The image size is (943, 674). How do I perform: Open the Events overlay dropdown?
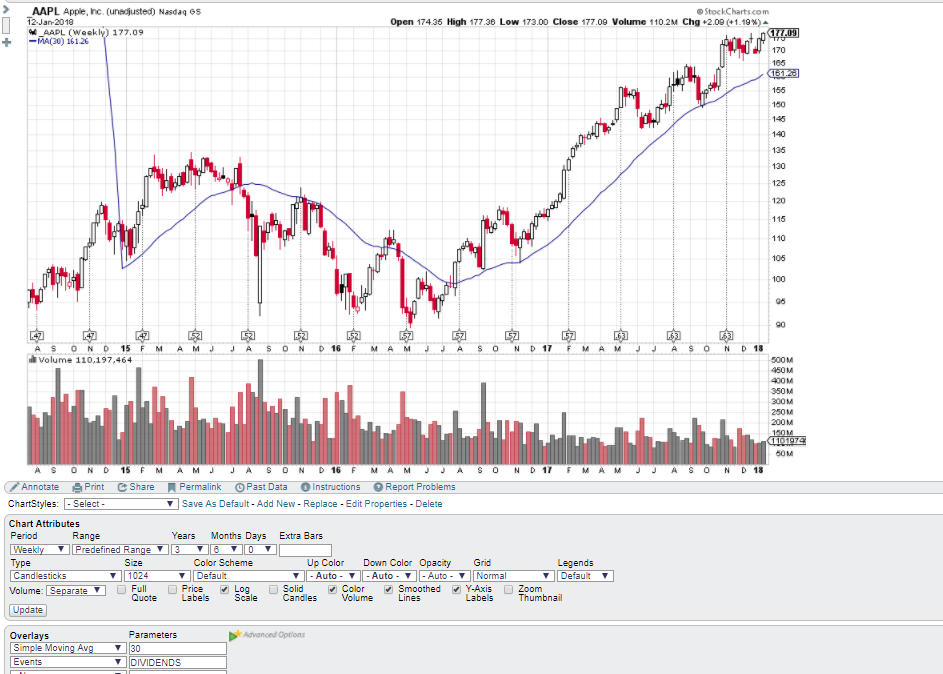68,662
